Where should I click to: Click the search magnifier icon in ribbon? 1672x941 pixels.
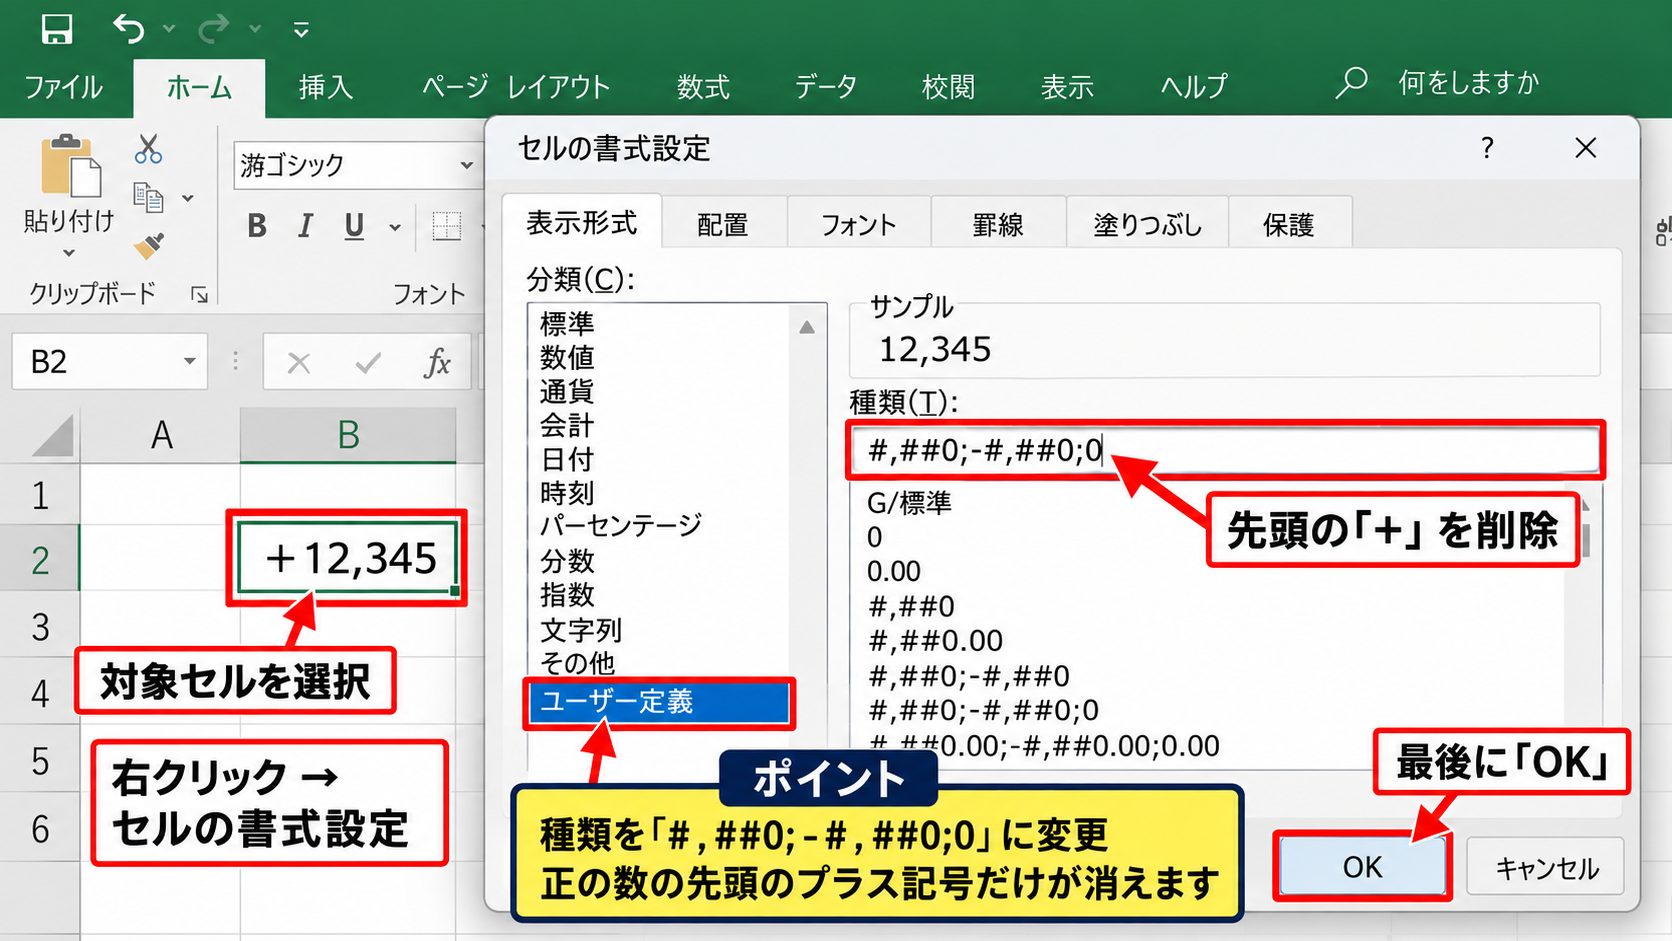(1351, 82)
